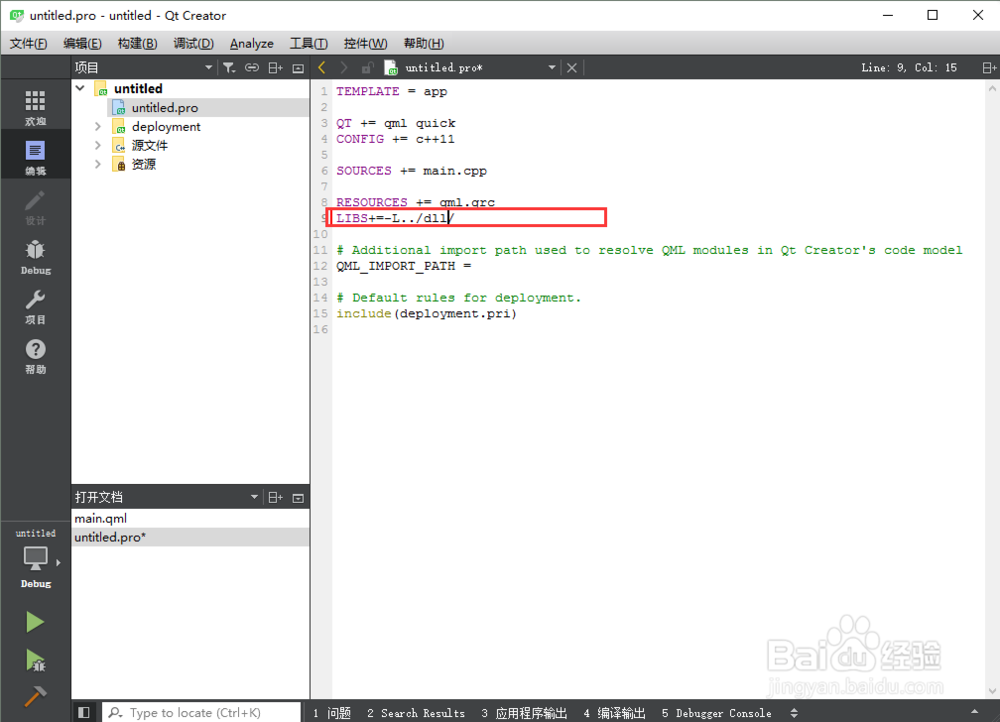Open Help mode question mark icon
Image resolution: width=1000 pixels, height=722 pixels.
(35, 355)
